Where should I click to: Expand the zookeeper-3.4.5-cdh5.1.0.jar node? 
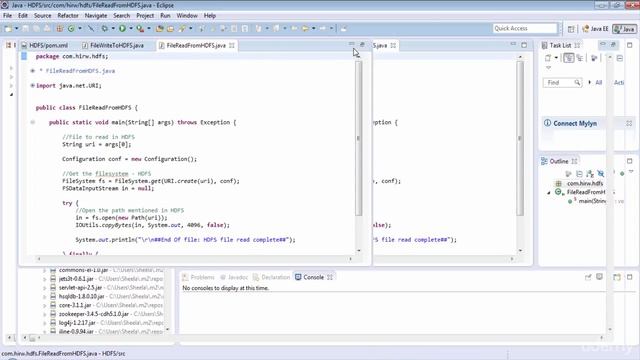pyautogui.click(x=44, y=314)
